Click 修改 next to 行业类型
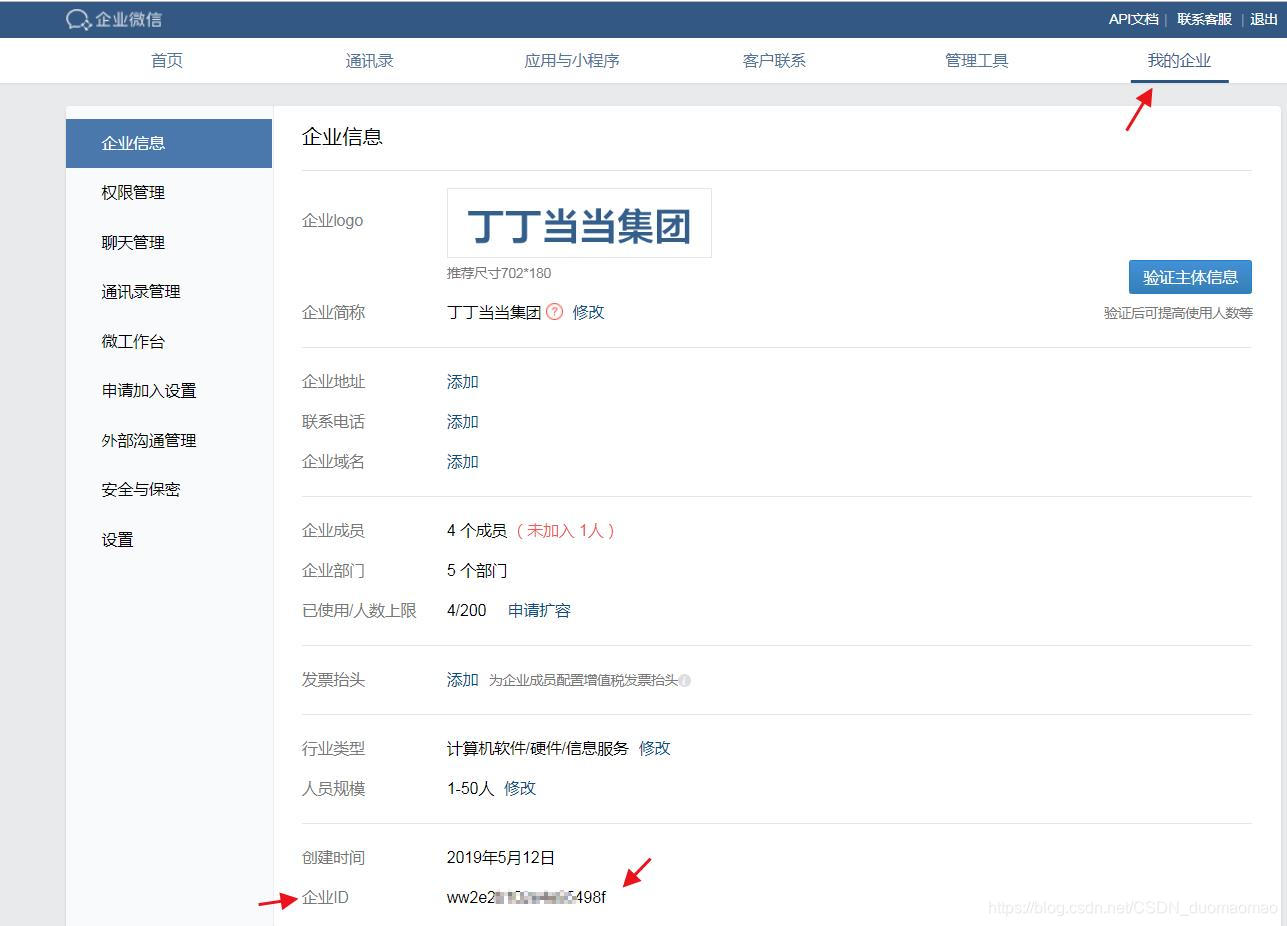The width and height of the screenshot is (1287, 926). 655,749
